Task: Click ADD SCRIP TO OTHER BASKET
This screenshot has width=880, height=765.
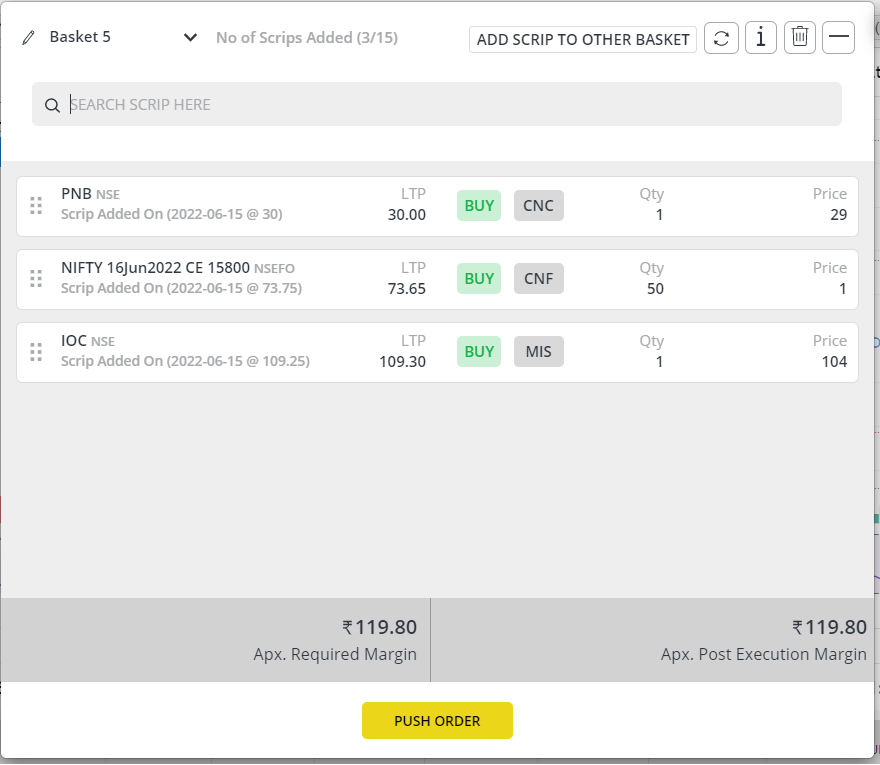Action: click(x=583, y=39)
